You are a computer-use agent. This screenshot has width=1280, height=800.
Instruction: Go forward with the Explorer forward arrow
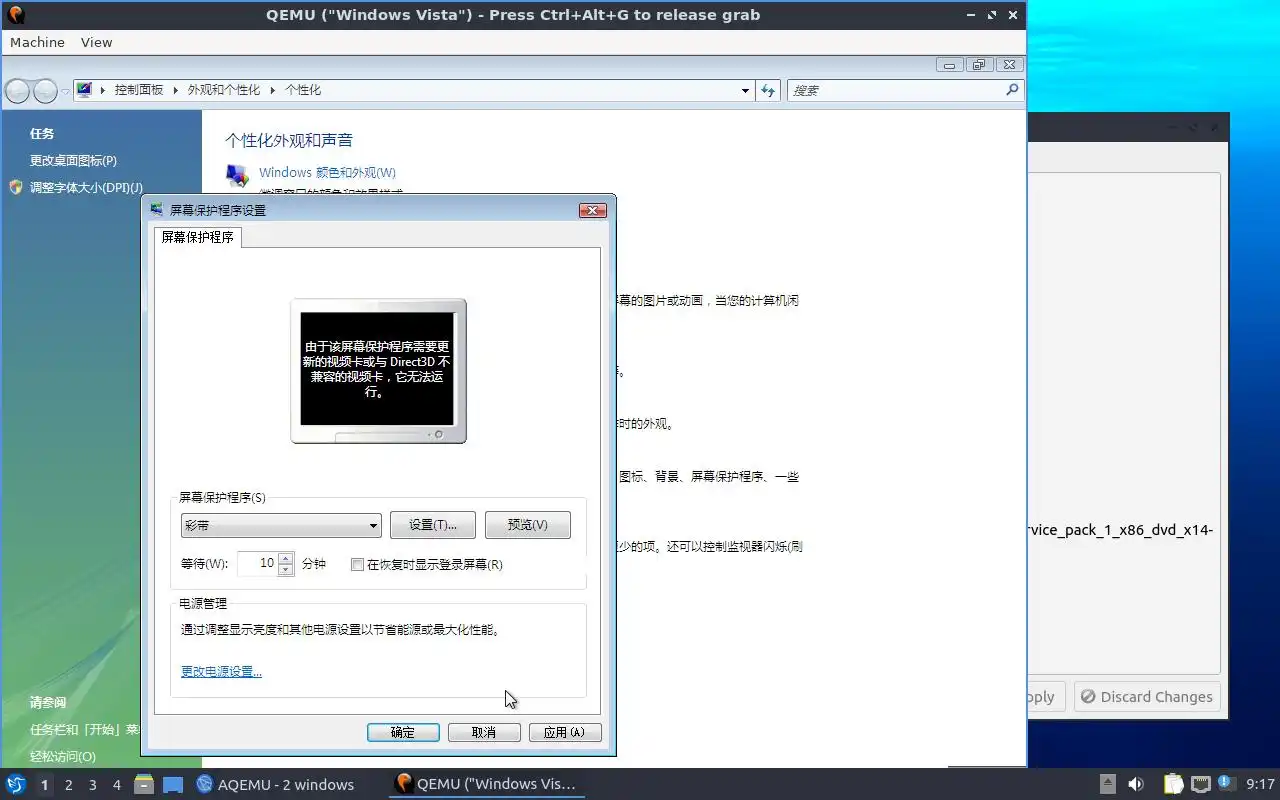click(x=45, y=91)
